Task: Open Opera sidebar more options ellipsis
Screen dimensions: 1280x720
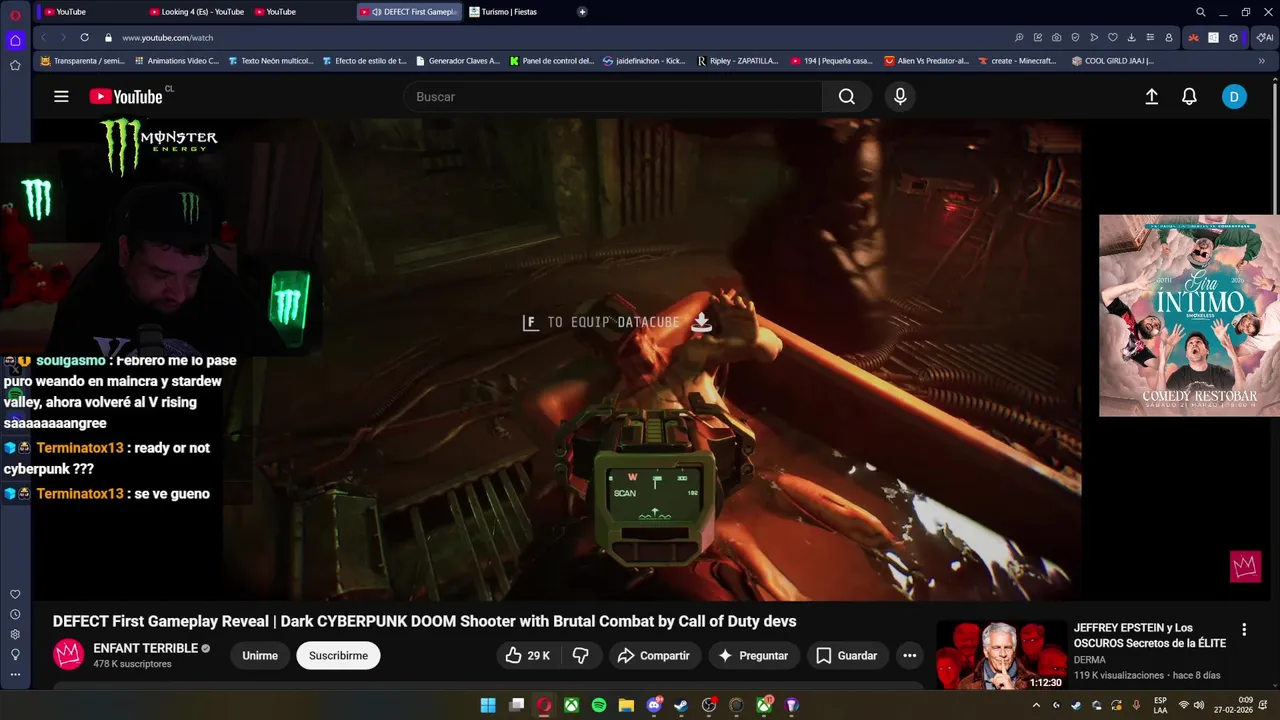Action: [x=15, y=674]
